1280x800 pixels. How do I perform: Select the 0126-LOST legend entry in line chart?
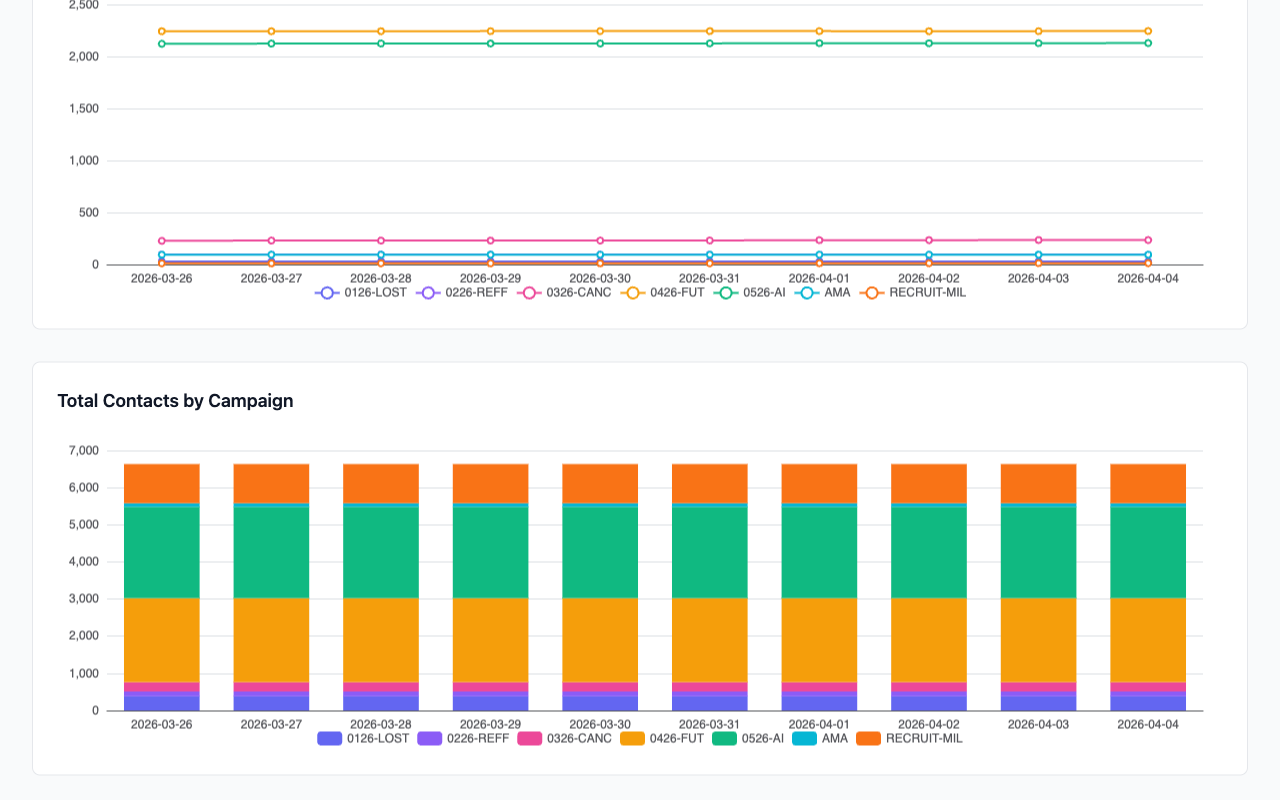[x=375, y=292]
